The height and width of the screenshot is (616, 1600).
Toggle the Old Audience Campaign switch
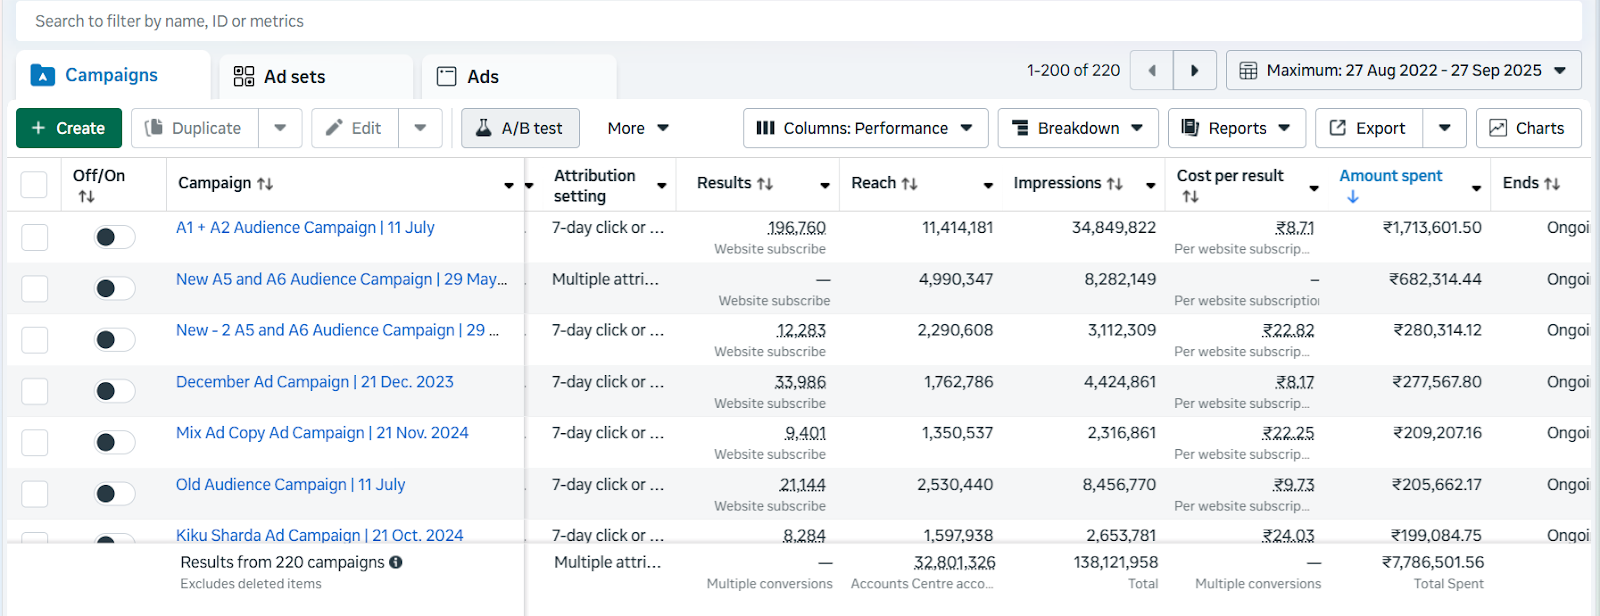[114, 494]
